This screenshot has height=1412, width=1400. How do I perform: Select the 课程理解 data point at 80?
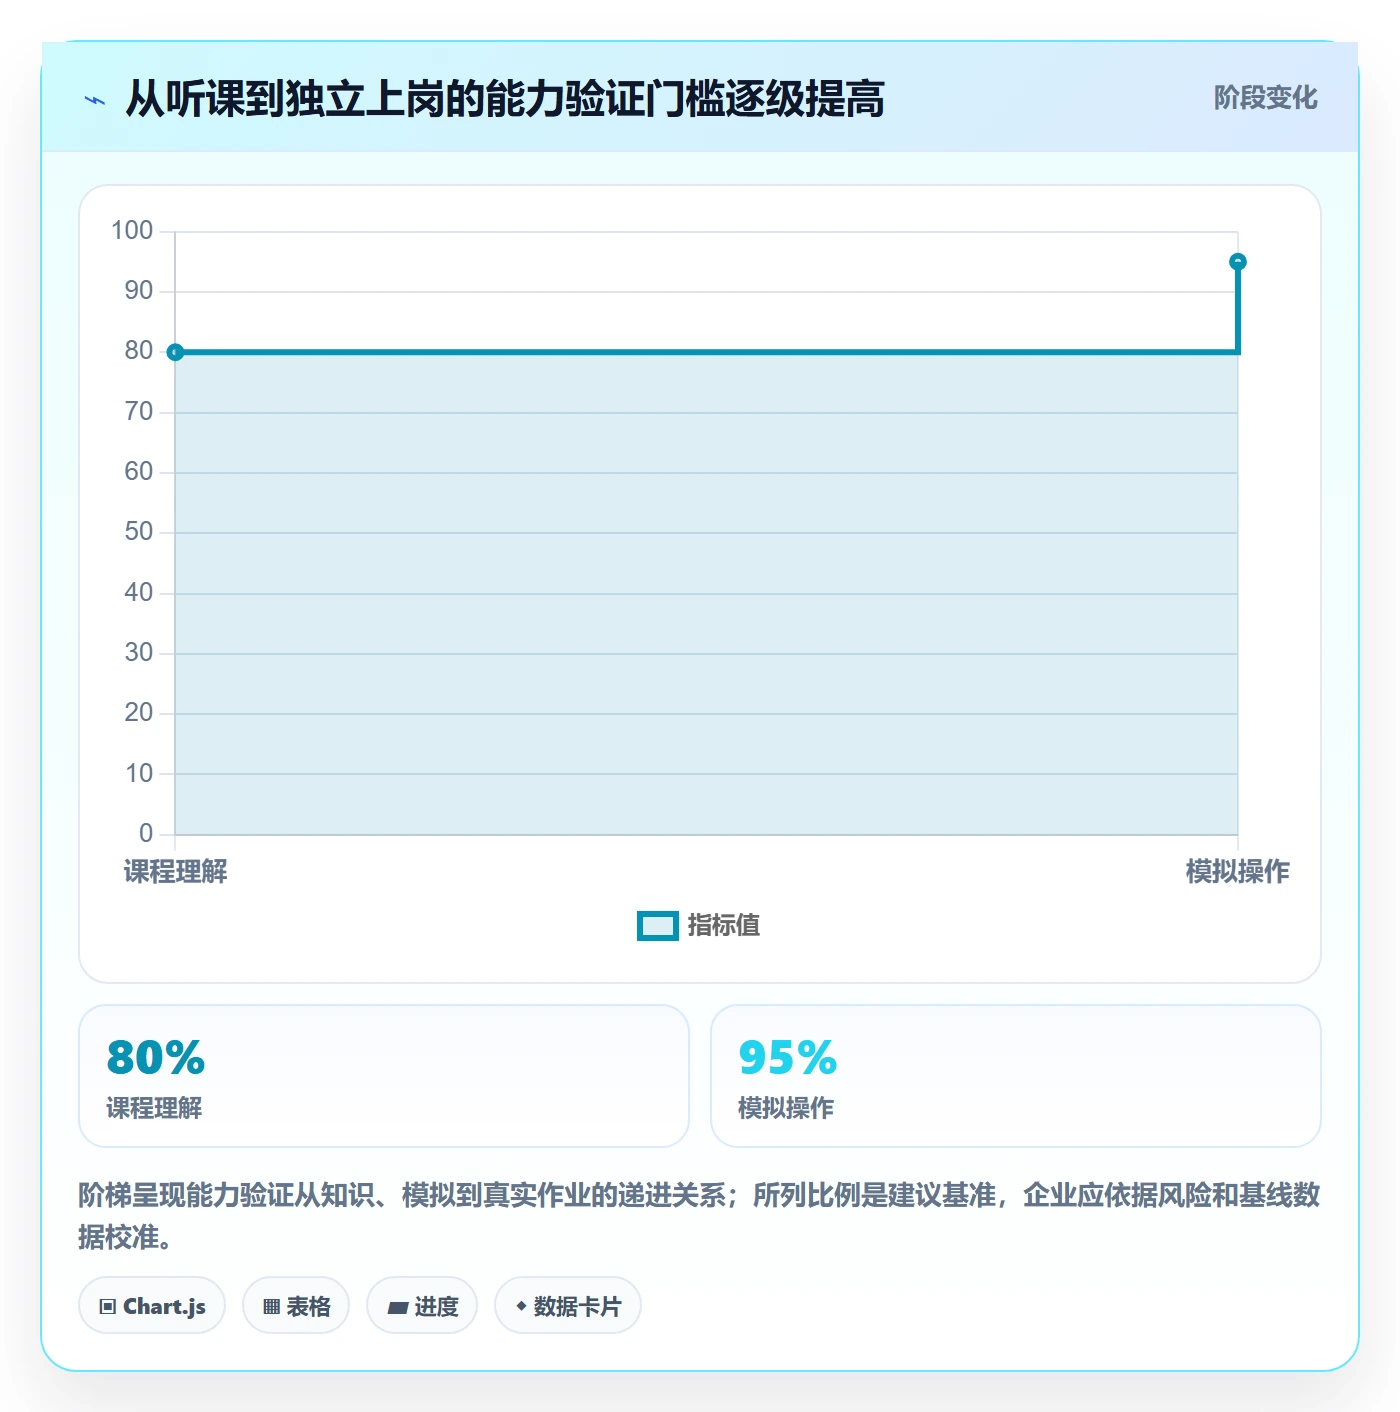[175, 352]
